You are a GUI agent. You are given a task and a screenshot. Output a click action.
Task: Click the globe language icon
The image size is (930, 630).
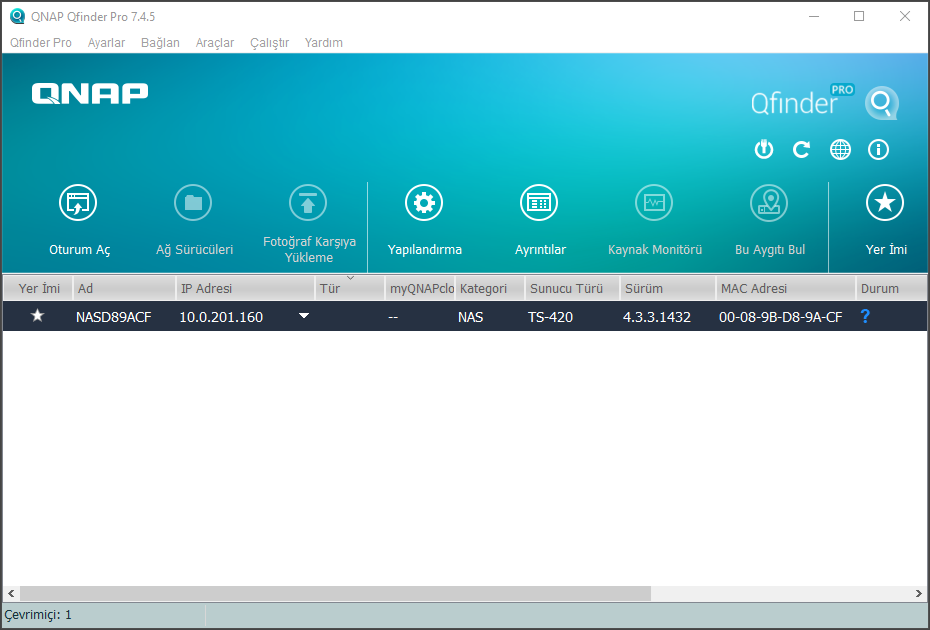point(840,150)
